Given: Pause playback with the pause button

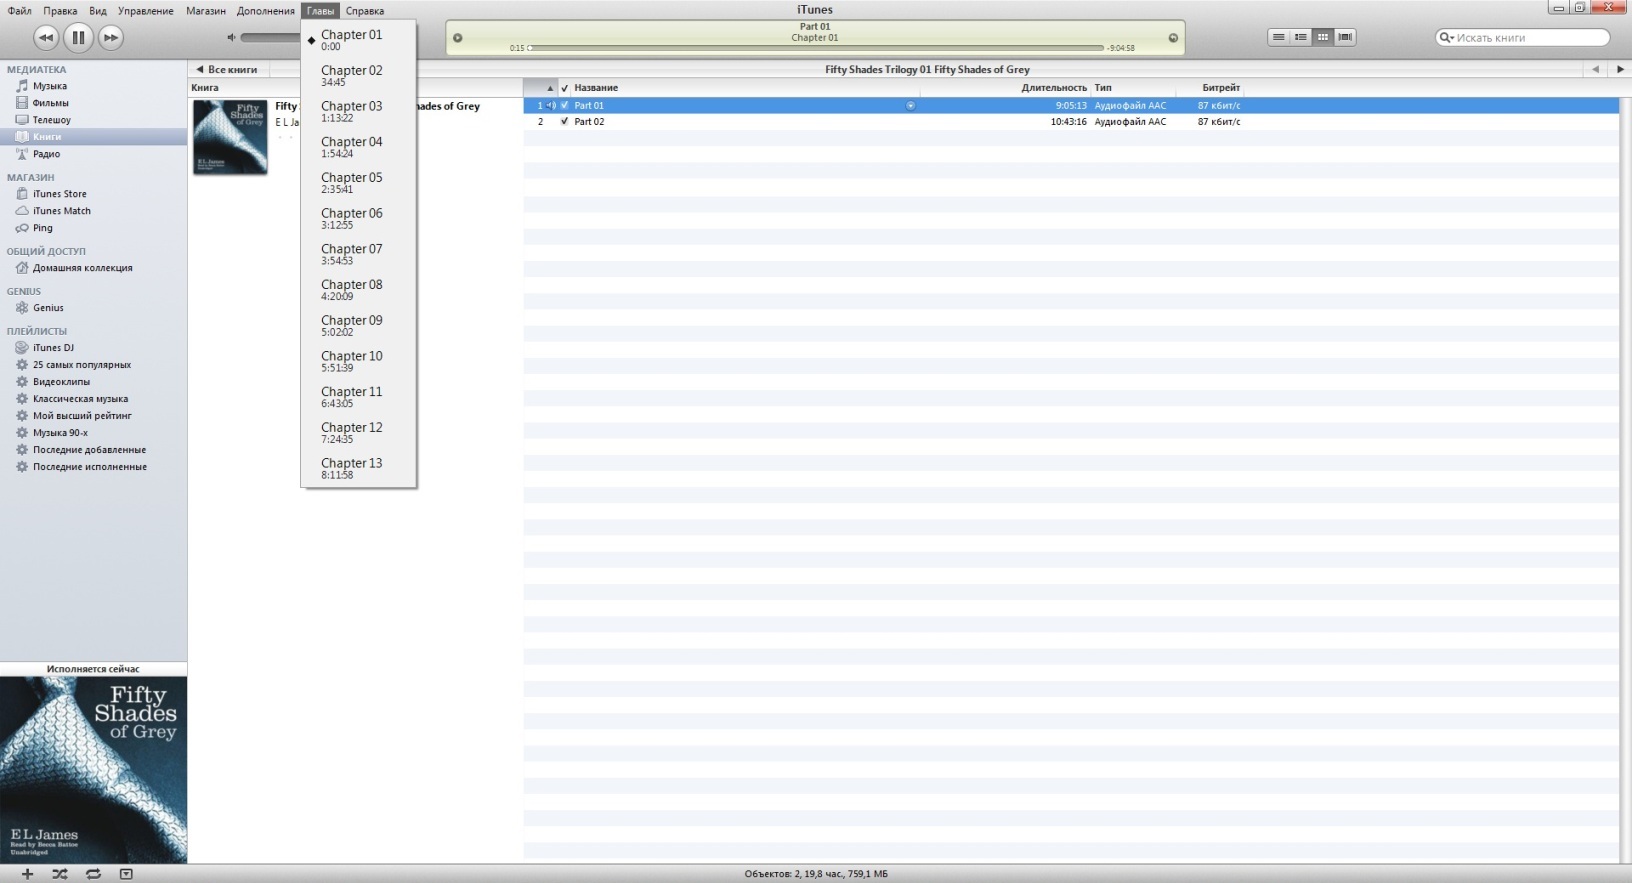Looking at the screenshot, I should [78, 38].
